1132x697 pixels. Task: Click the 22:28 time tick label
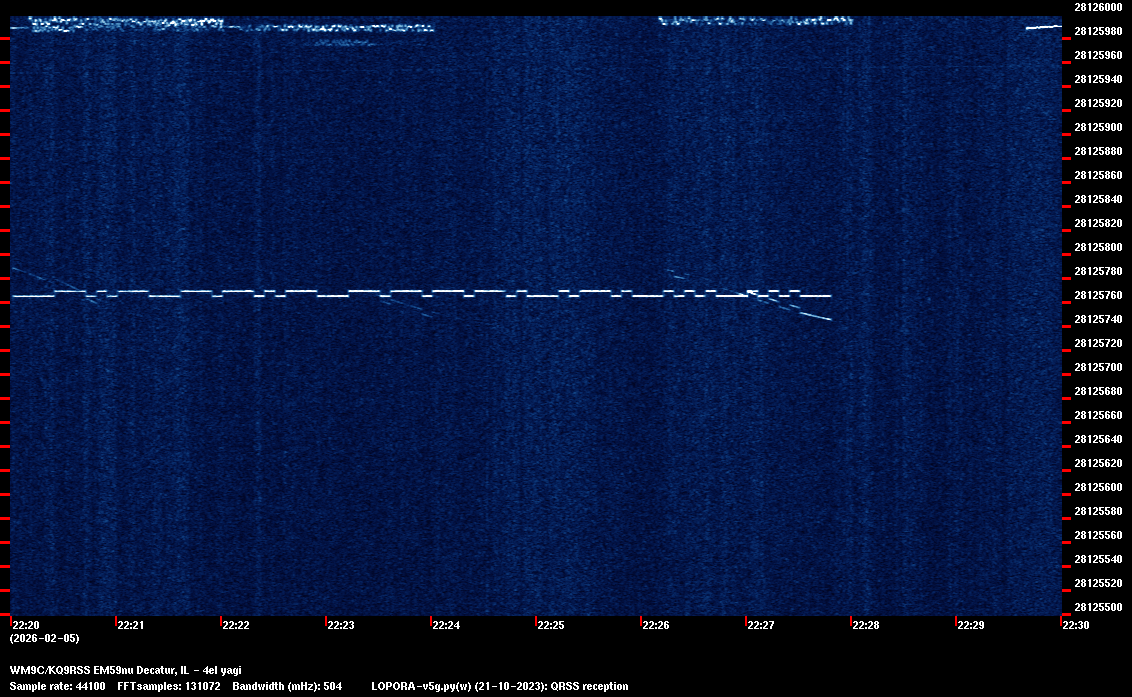865,626
